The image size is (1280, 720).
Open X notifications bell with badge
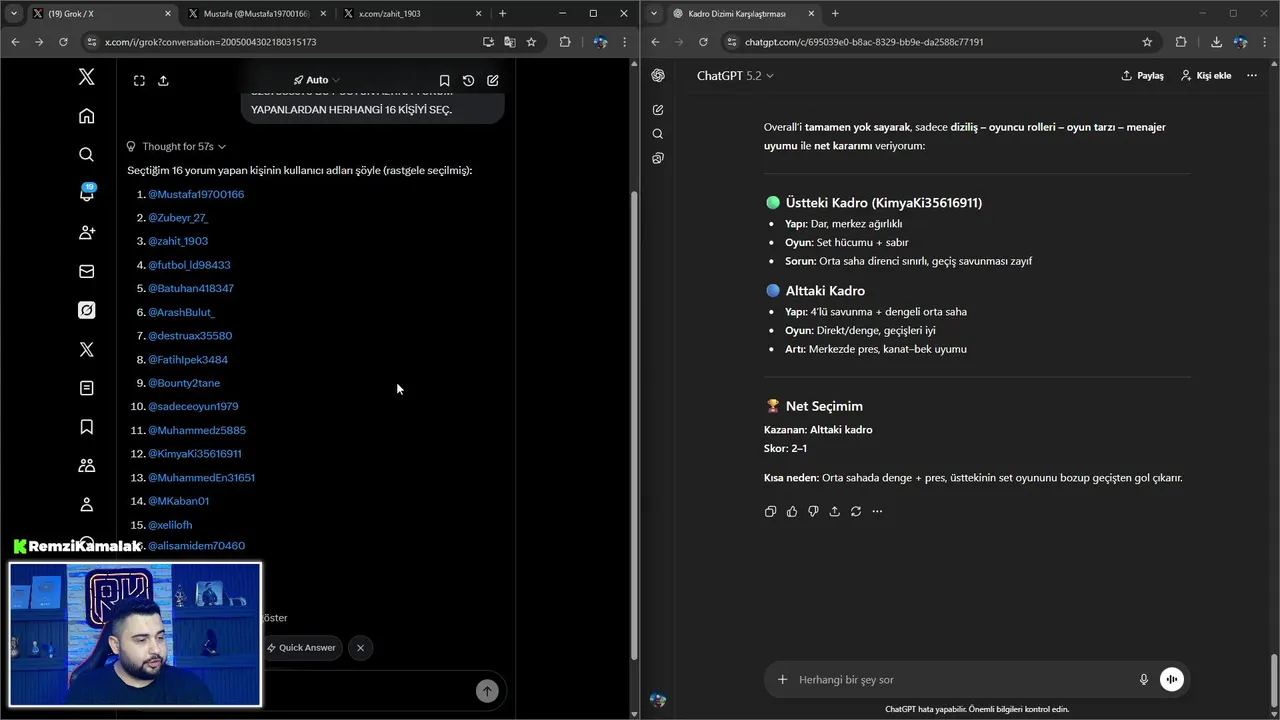(86, 193)
